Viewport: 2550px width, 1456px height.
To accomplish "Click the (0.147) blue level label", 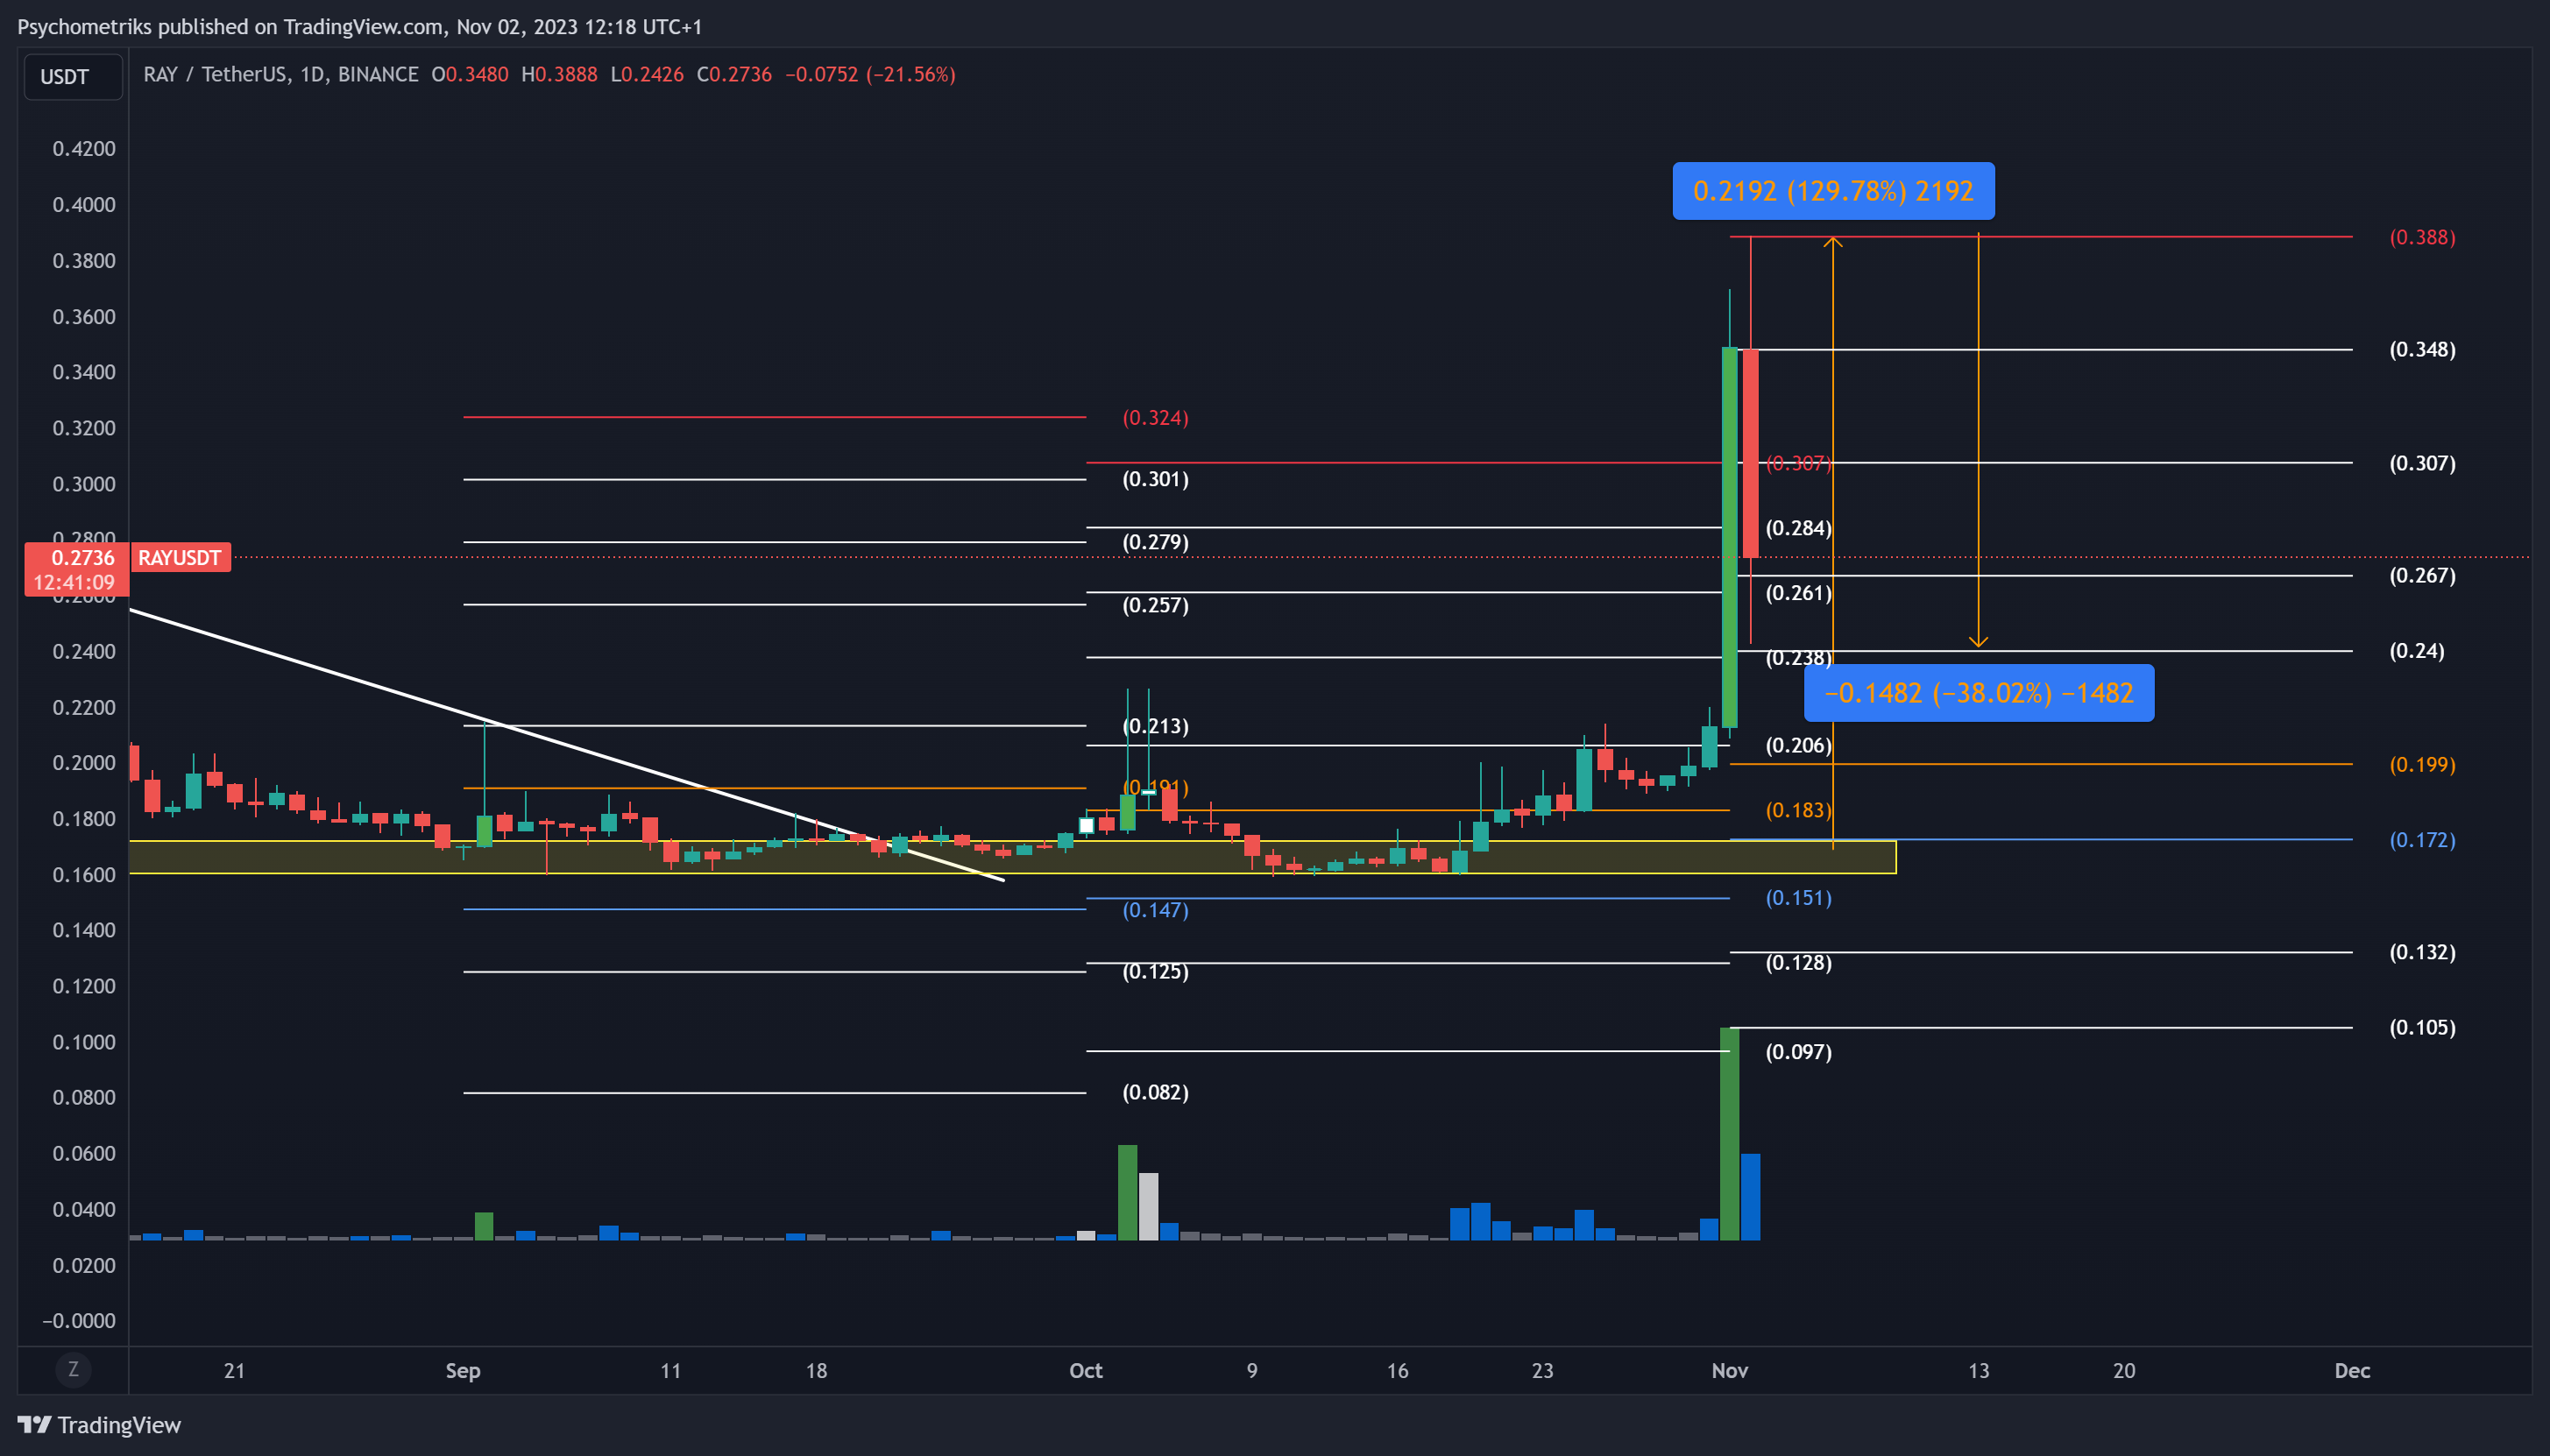I will point(1155,910).
